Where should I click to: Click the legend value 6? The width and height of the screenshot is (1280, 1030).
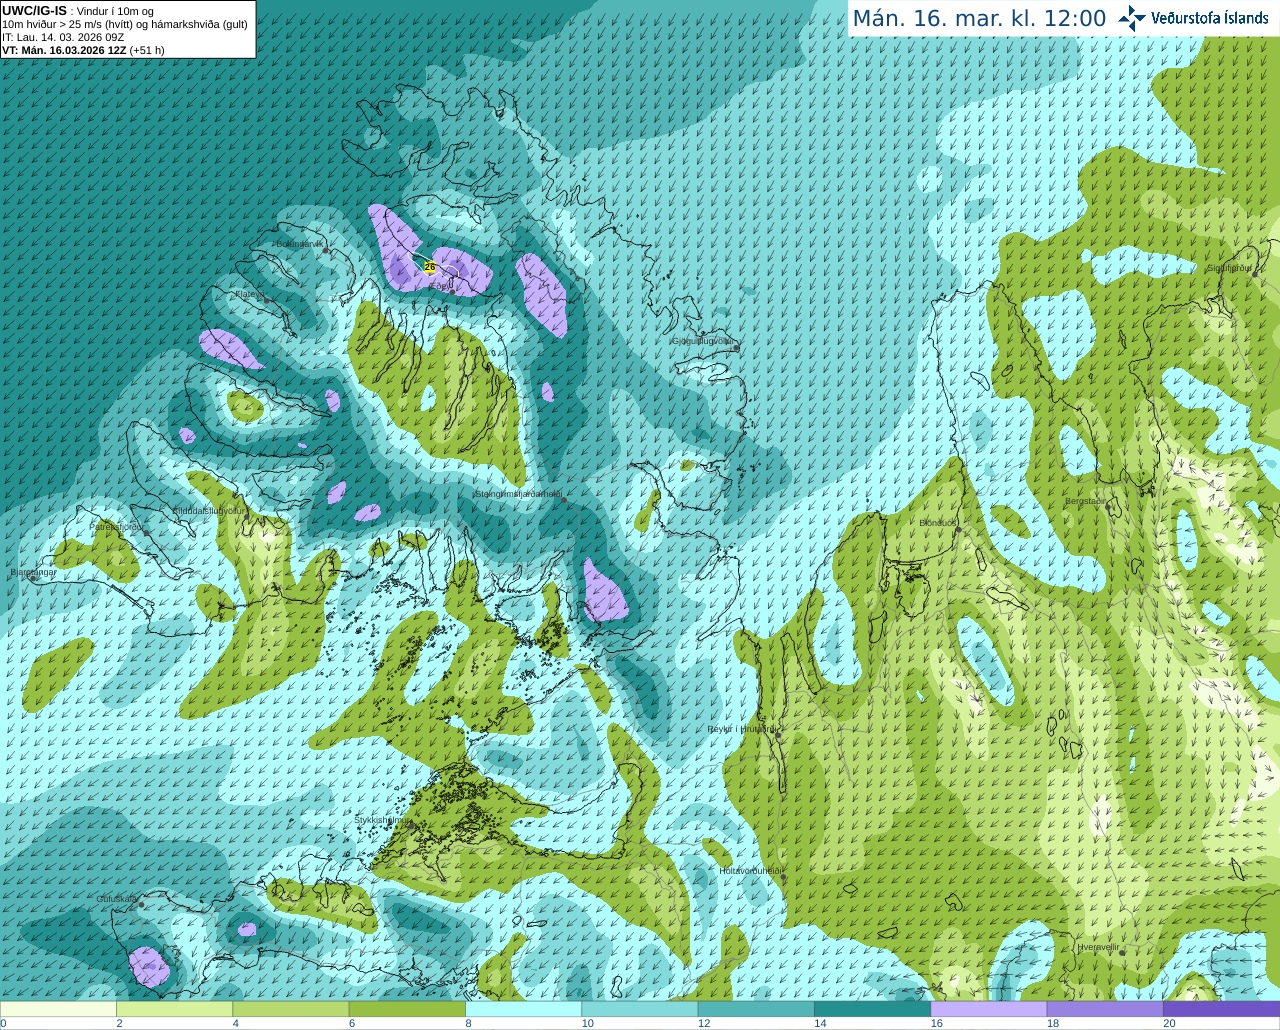pyautogui.click(x=352, y=1024)
